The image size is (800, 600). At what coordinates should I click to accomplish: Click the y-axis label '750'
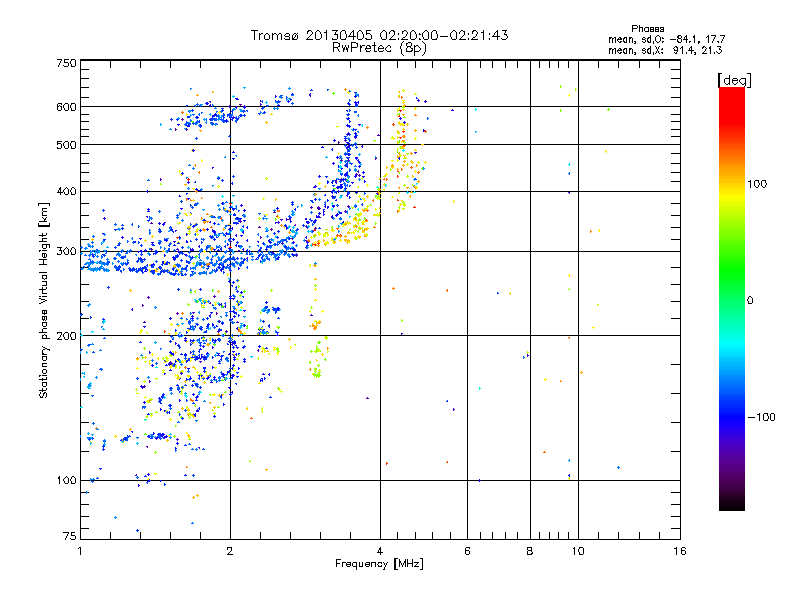[66, 63]
